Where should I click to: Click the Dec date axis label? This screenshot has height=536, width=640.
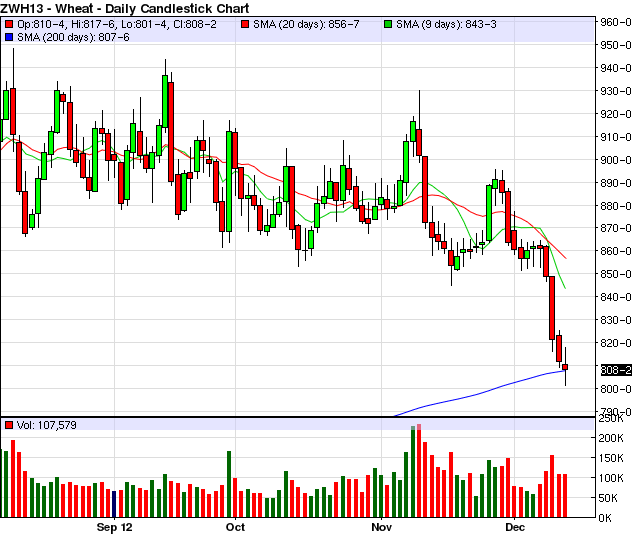coord(515,527)
